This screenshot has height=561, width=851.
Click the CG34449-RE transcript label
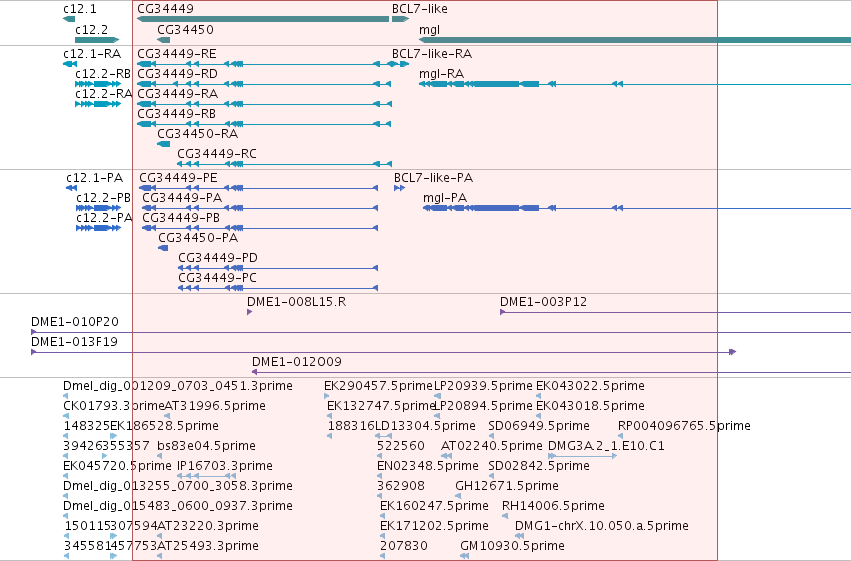(x=177, y=54)
